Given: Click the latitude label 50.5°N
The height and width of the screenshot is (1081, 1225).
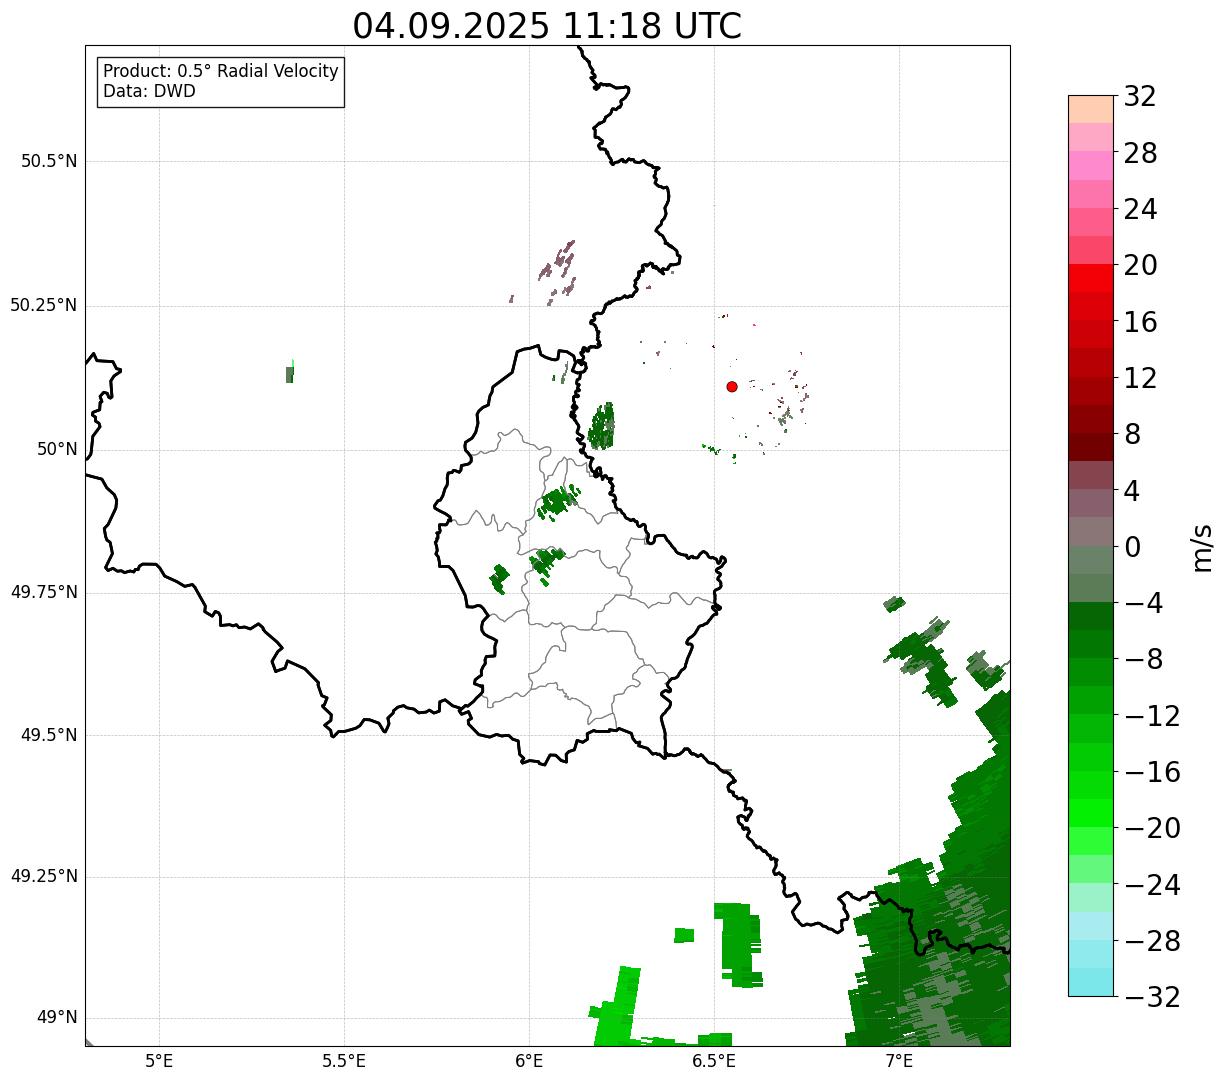Looking at the screenshot, I should (x=49, y=161).
